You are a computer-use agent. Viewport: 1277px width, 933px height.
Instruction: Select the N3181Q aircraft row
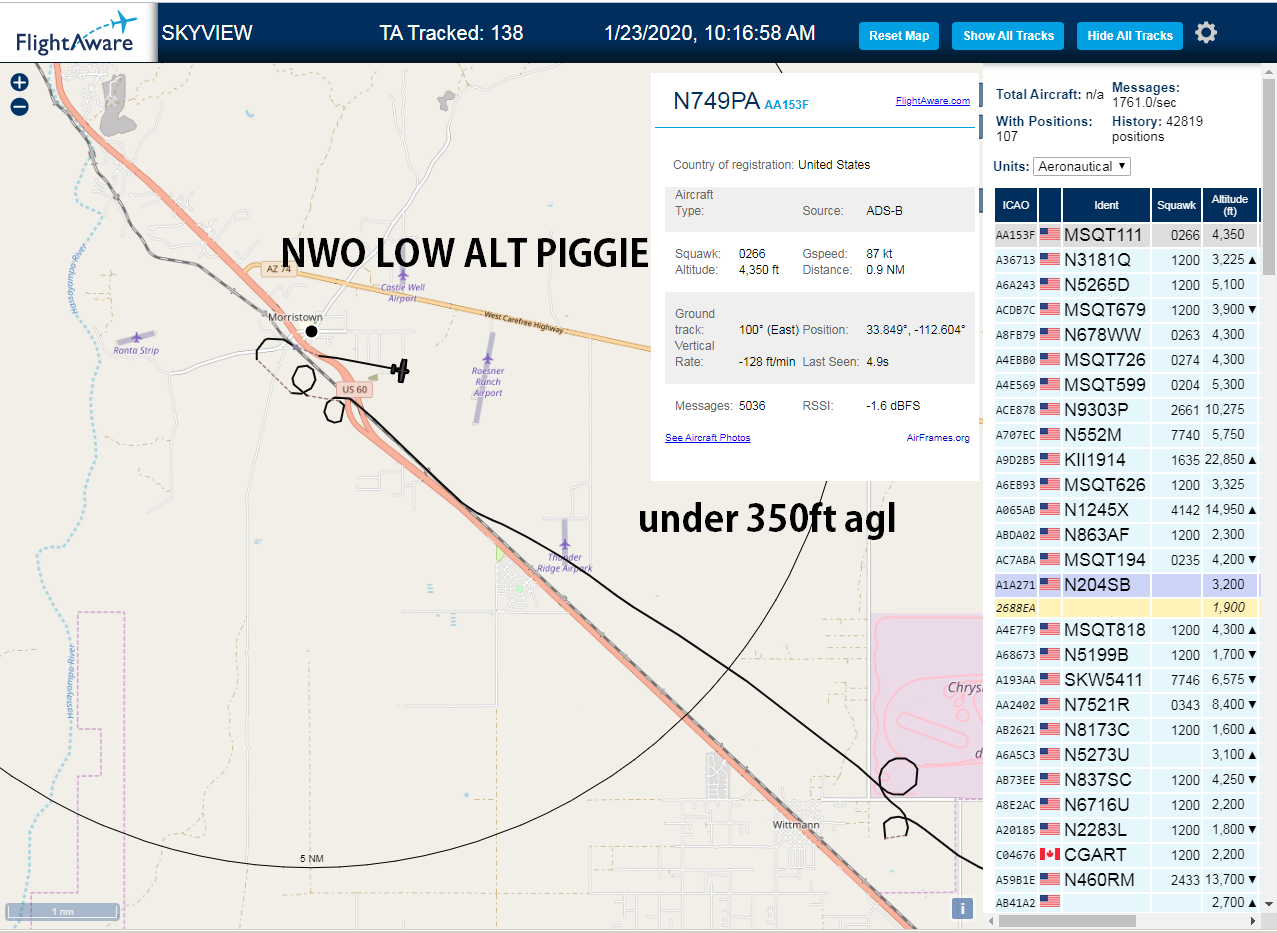tap(1126, 260)
